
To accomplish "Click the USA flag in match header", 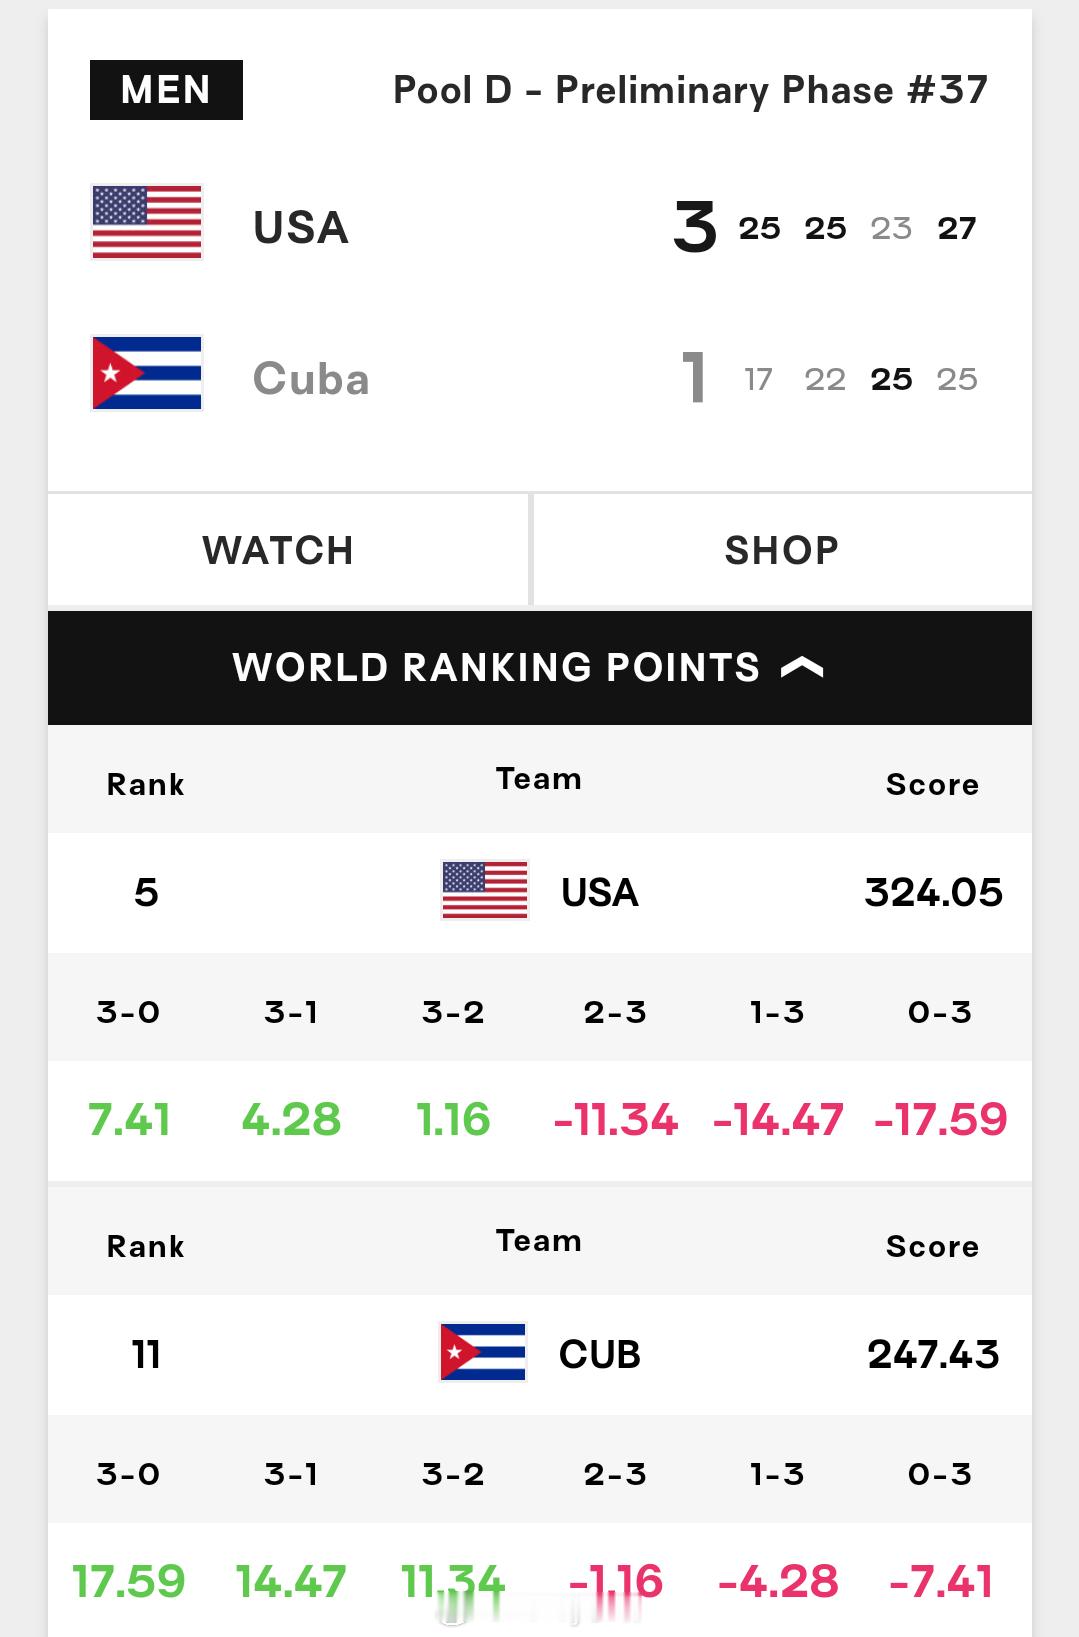I will (147, 222).
